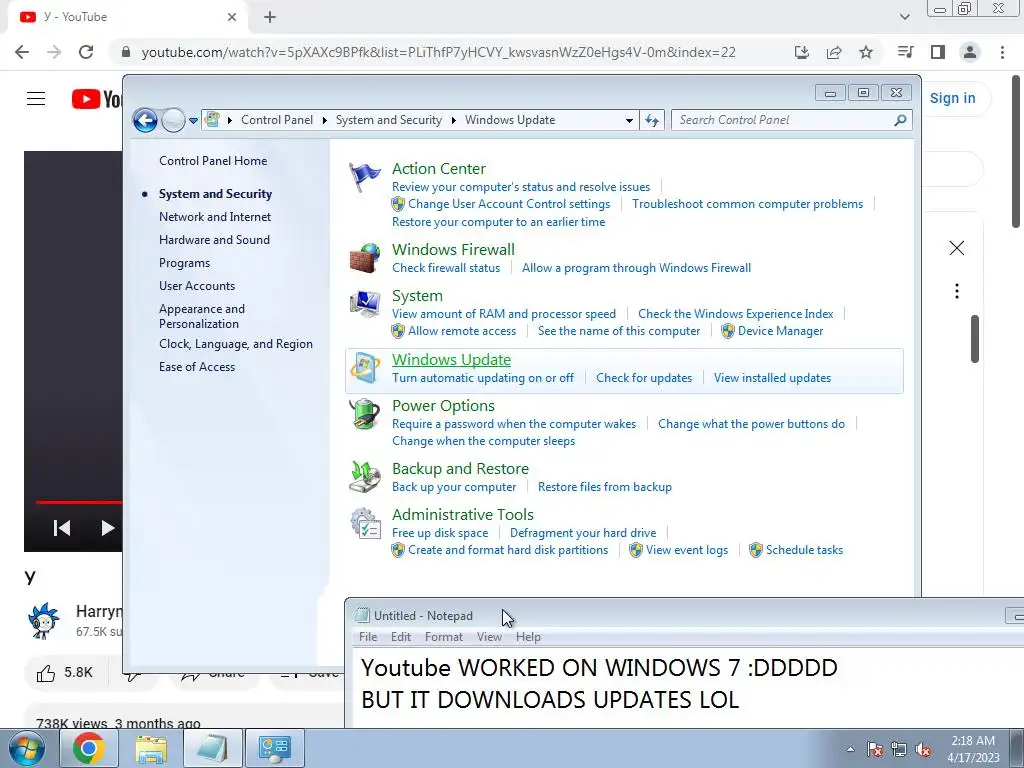Screen dimensions: 1024x768
Task: Open Chrome tab search dropdown
Action: (x=904, y=17)
